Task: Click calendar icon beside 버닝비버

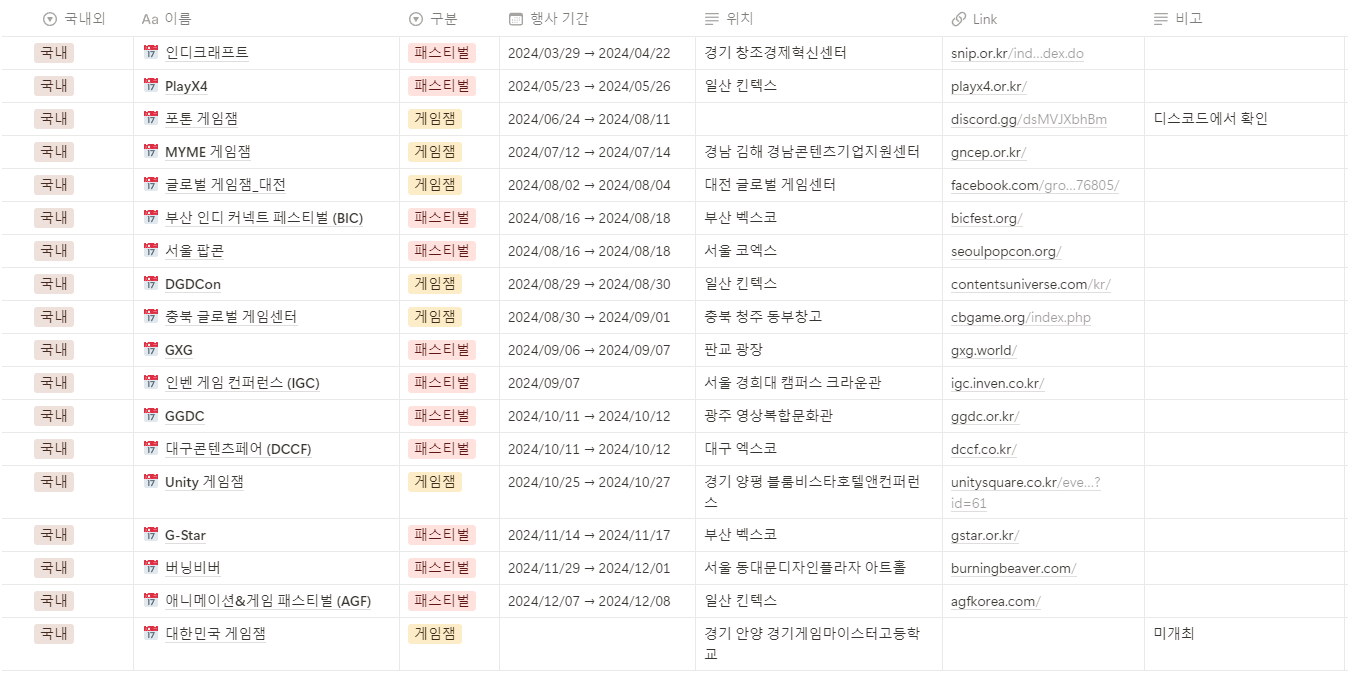Action: coord(151,567)
